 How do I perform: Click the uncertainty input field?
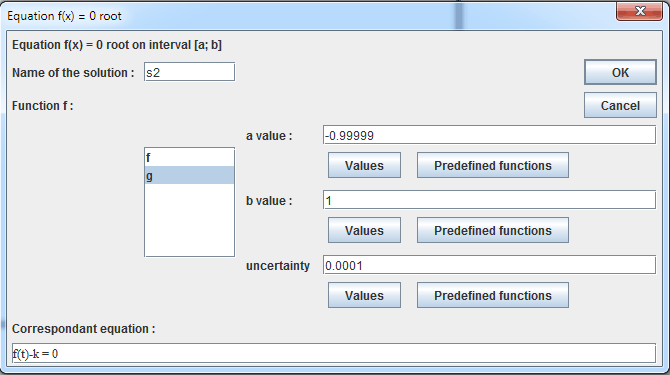coord(489,265)
